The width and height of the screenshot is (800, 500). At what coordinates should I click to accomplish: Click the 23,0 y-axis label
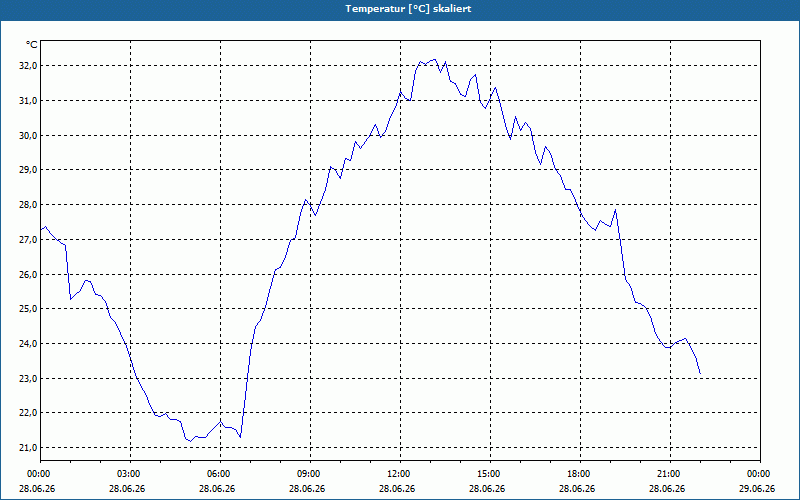[29, 379]
